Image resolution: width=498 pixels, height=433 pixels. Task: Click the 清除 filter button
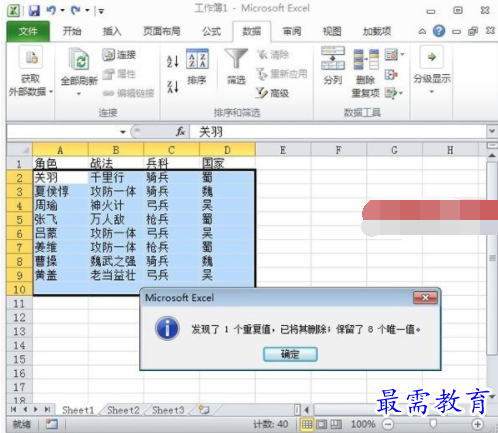[x=273, y=55]
